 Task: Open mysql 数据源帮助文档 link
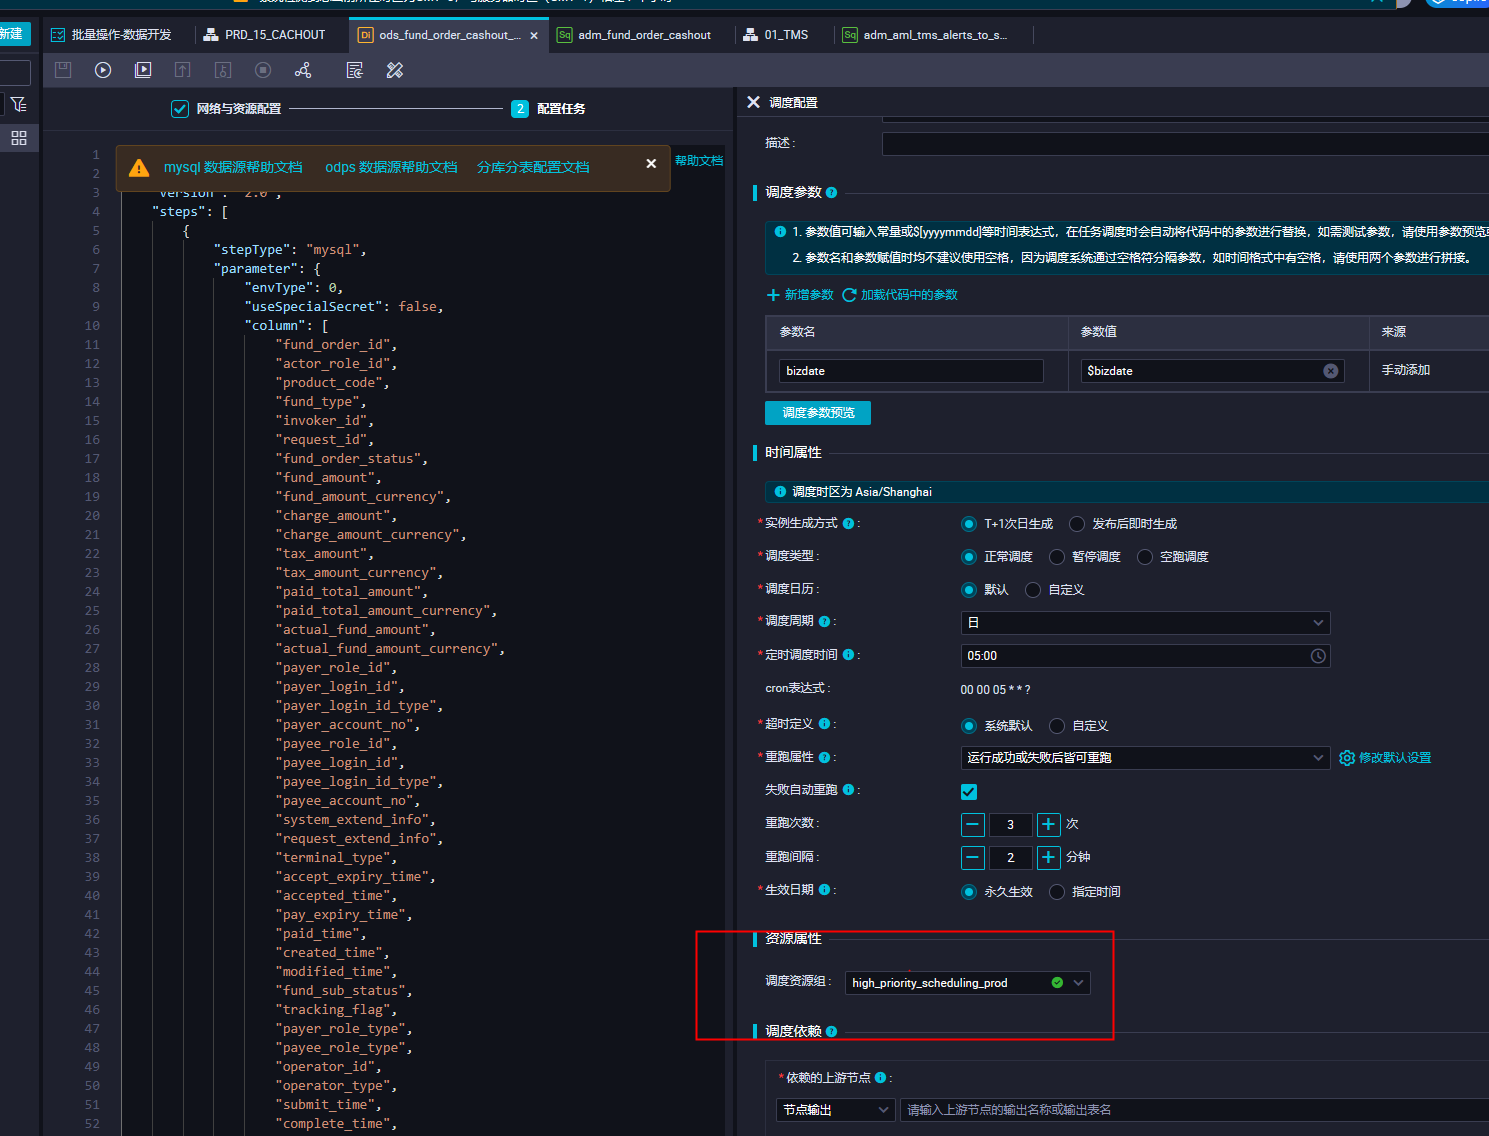click(233, 167)
